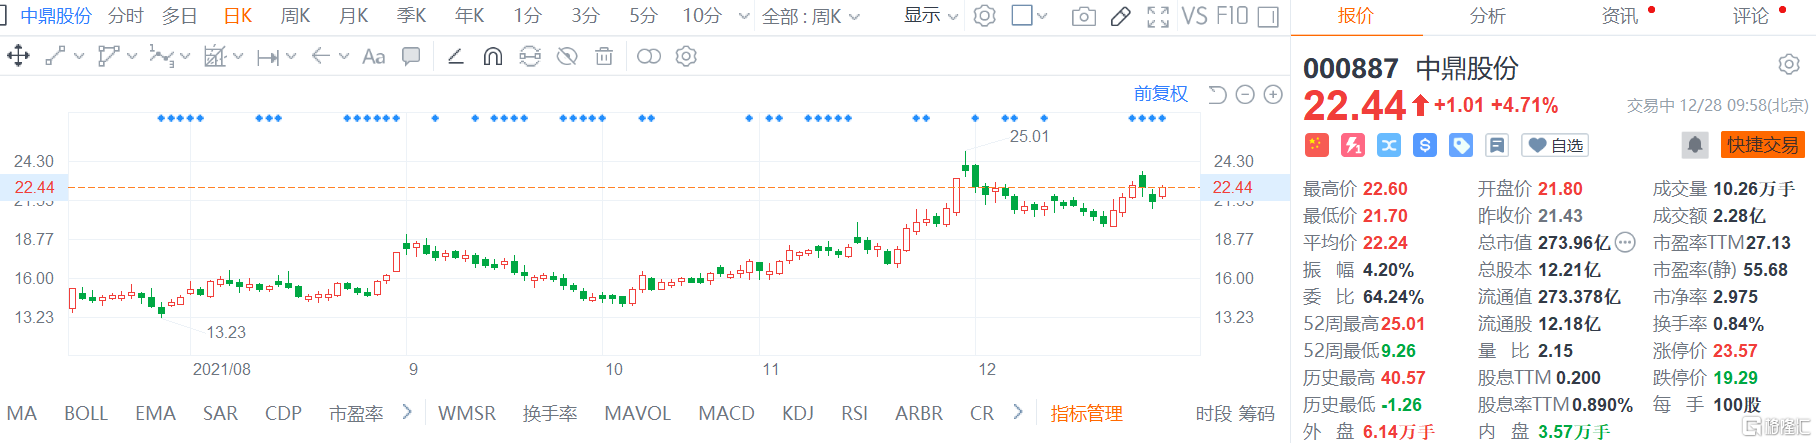Toggle the side panel layout icon
This screenshot has height=443, width=1817.
pos(1268,16)
